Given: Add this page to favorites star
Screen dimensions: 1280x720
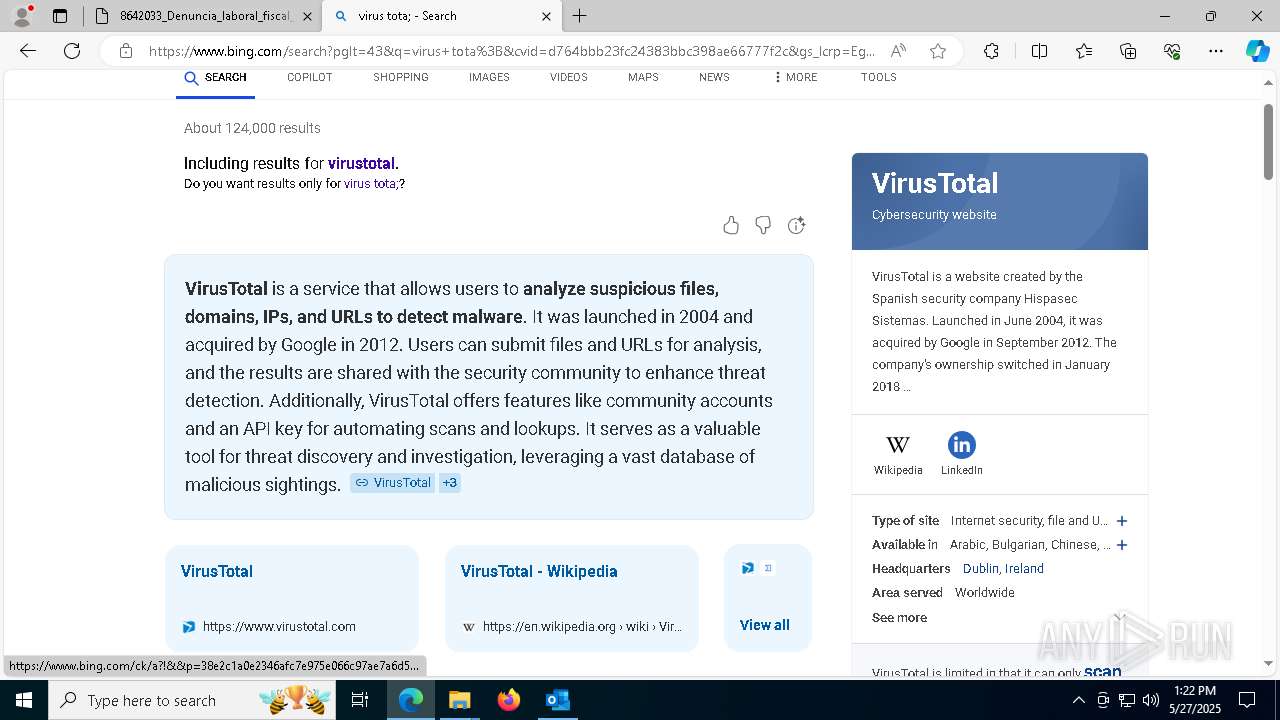Looking at the screenshot, I should (937, 51).
